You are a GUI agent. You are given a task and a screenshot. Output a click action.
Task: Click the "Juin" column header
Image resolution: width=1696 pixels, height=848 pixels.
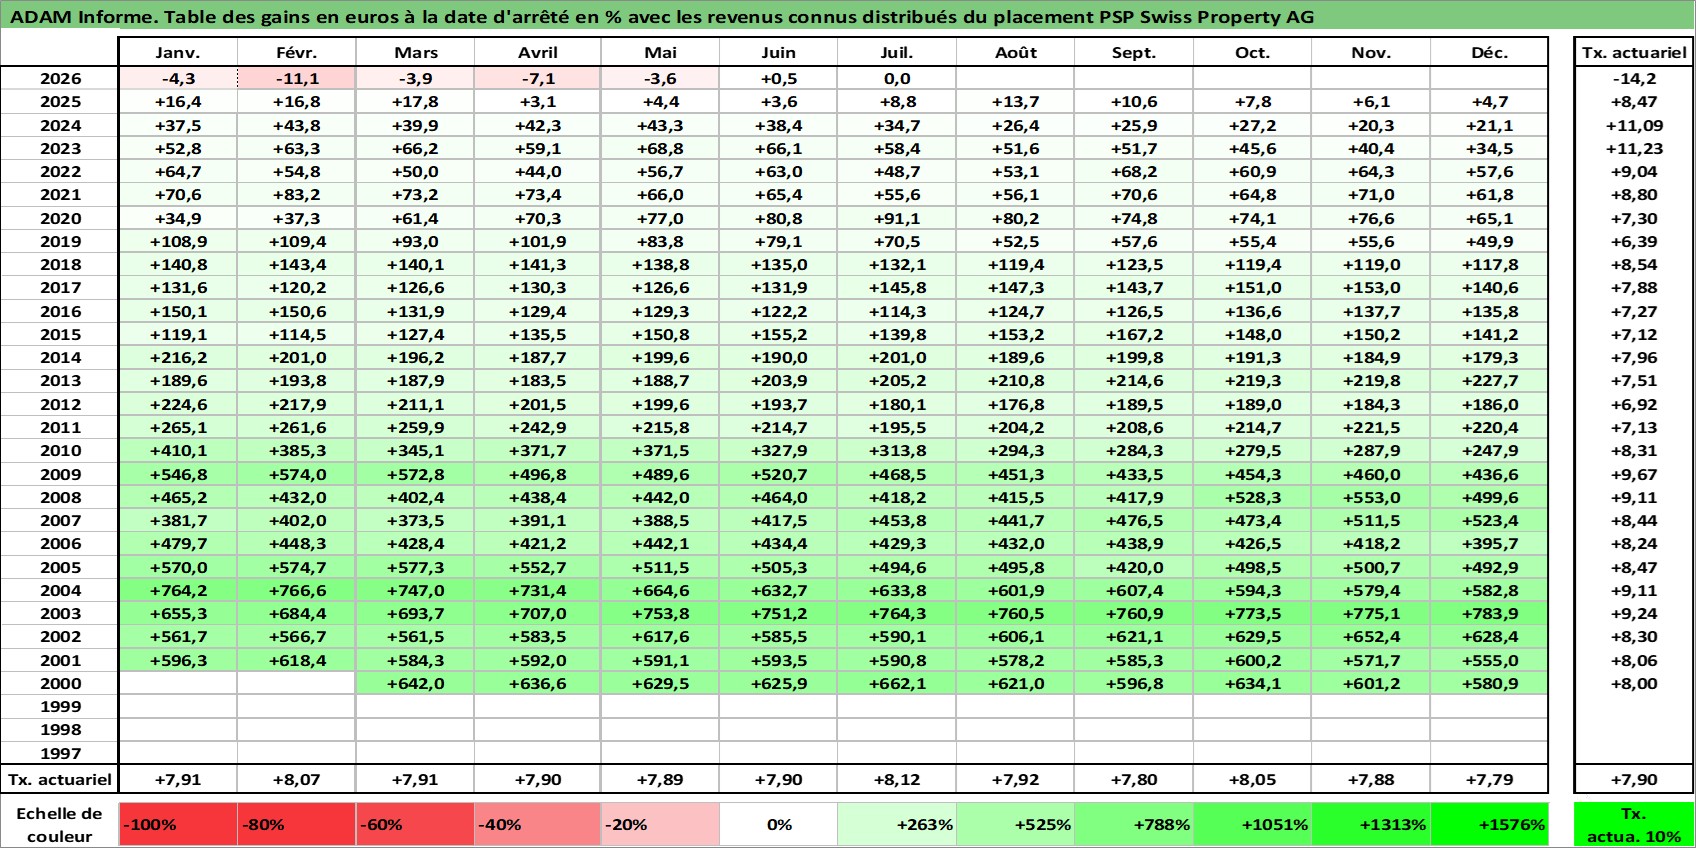tap(778, 53)
